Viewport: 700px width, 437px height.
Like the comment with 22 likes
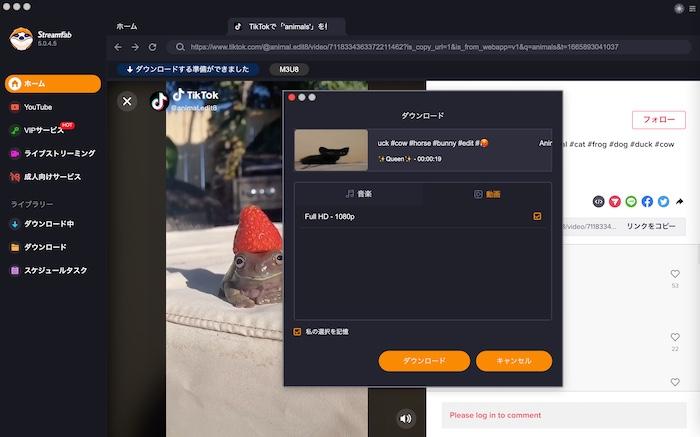[x=675, y=337]
